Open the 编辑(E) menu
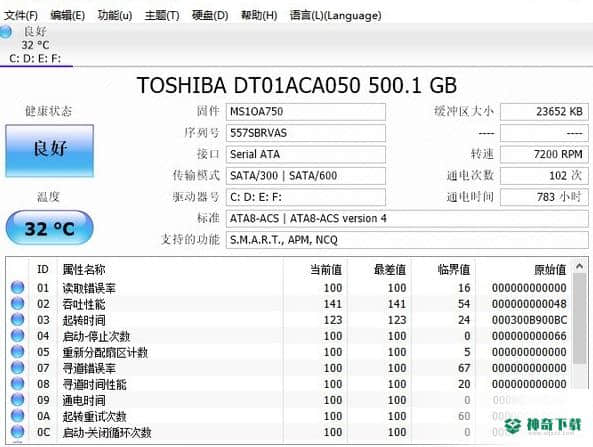The height and width of the screenshot is (447, 593). point(67,16)
